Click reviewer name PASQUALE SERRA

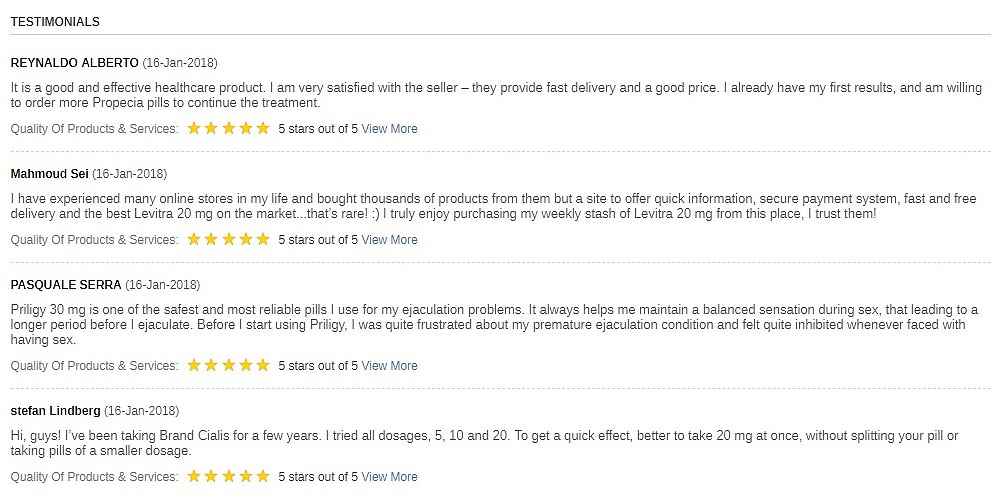point(65,285)
